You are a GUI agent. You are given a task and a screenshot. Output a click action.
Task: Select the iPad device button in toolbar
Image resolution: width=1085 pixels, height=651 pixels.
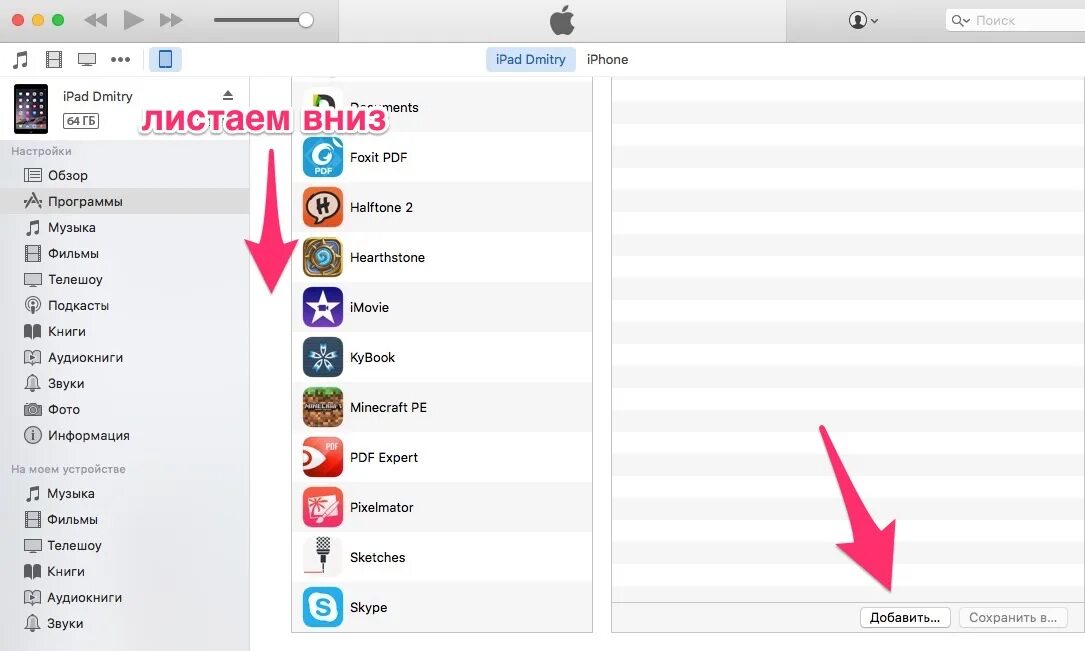[x=165, y=59]
